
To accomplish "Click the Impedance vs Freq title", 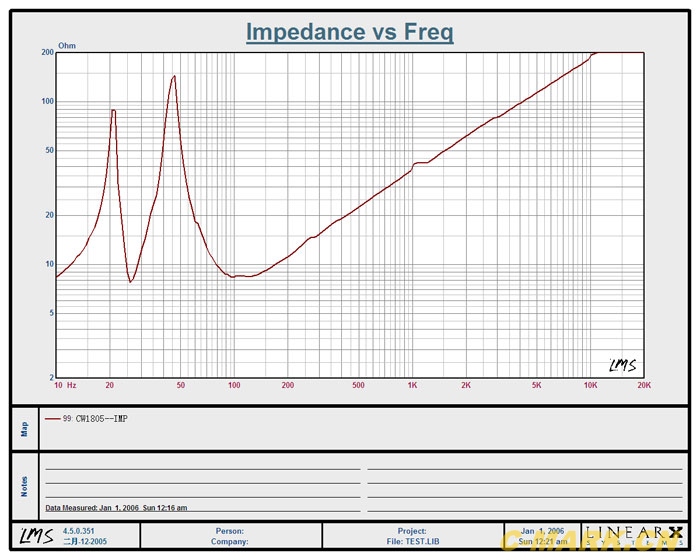I will click(349, 32).
